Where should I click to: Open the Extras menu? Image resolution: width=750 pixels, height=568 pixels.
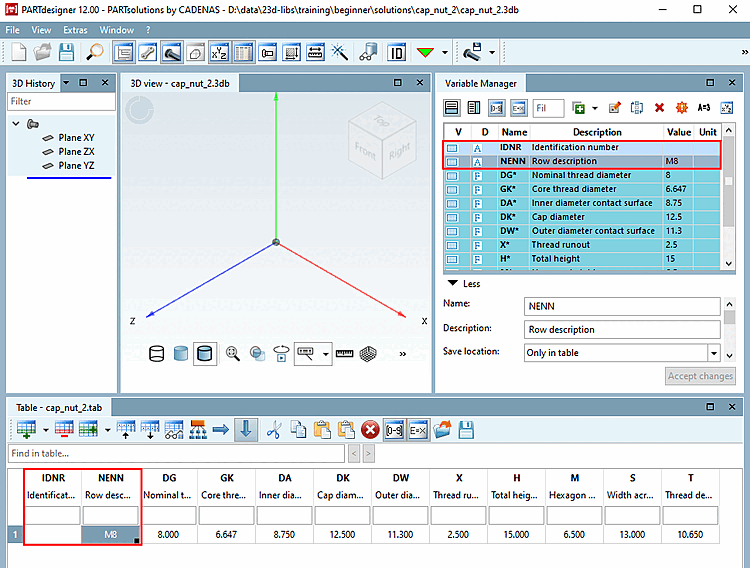tap(75, 30)
